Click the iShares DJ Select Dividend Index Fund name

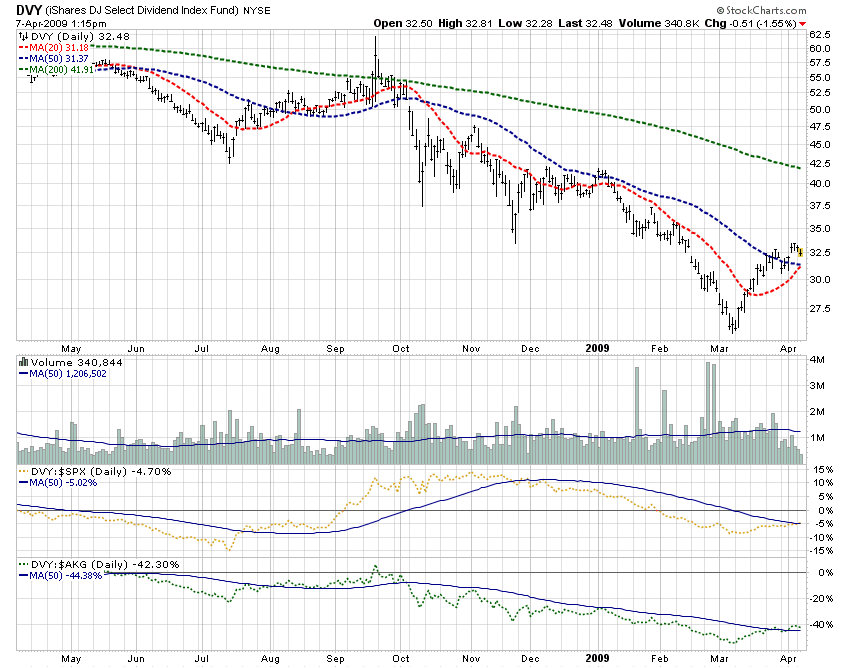point(142,10)
